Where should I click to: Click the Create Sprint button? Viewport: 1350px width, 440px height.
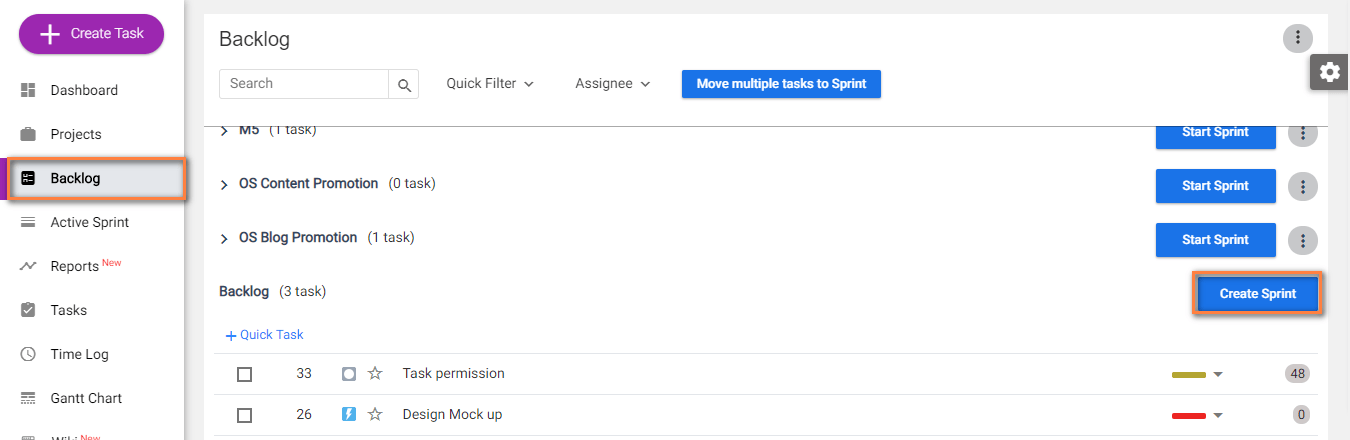coord(1258,294)
